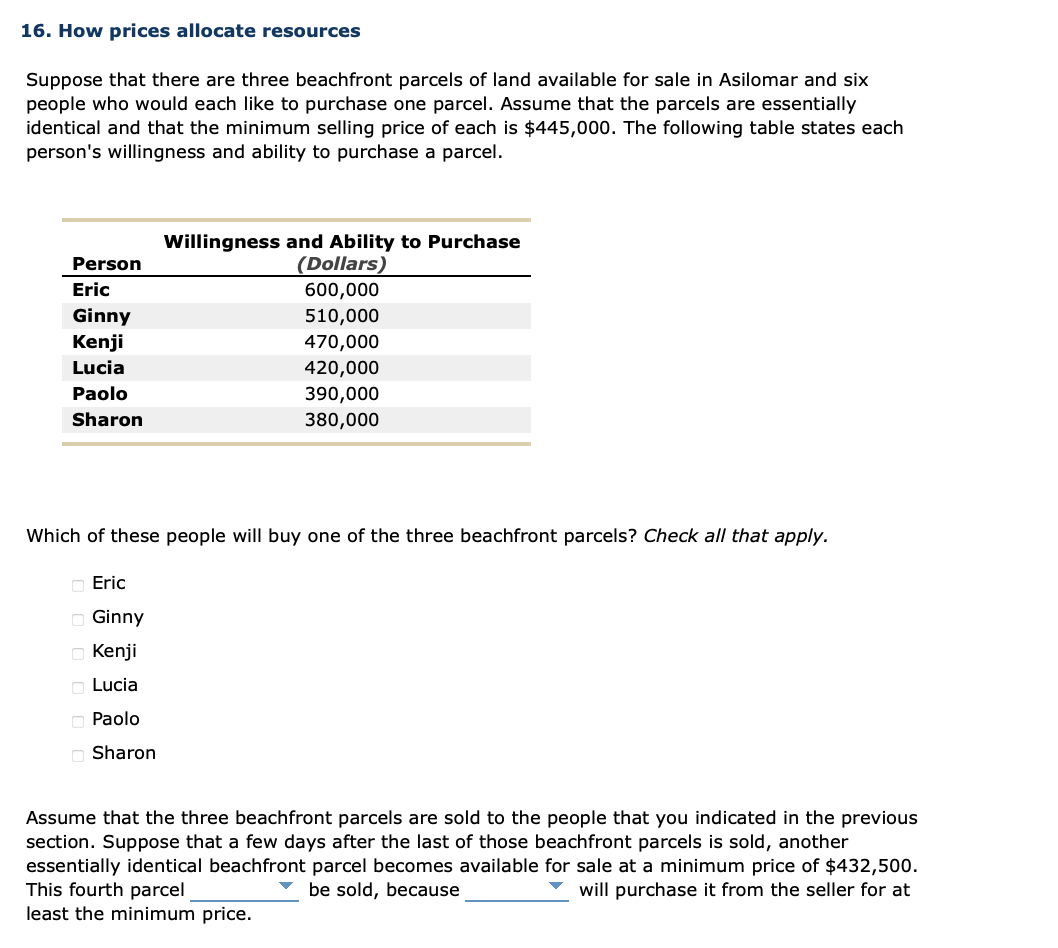The height and width of the screenshot is (948, 1058).
Task: Click Sharon's 380,000 table cell
Action: coord(342,419)
